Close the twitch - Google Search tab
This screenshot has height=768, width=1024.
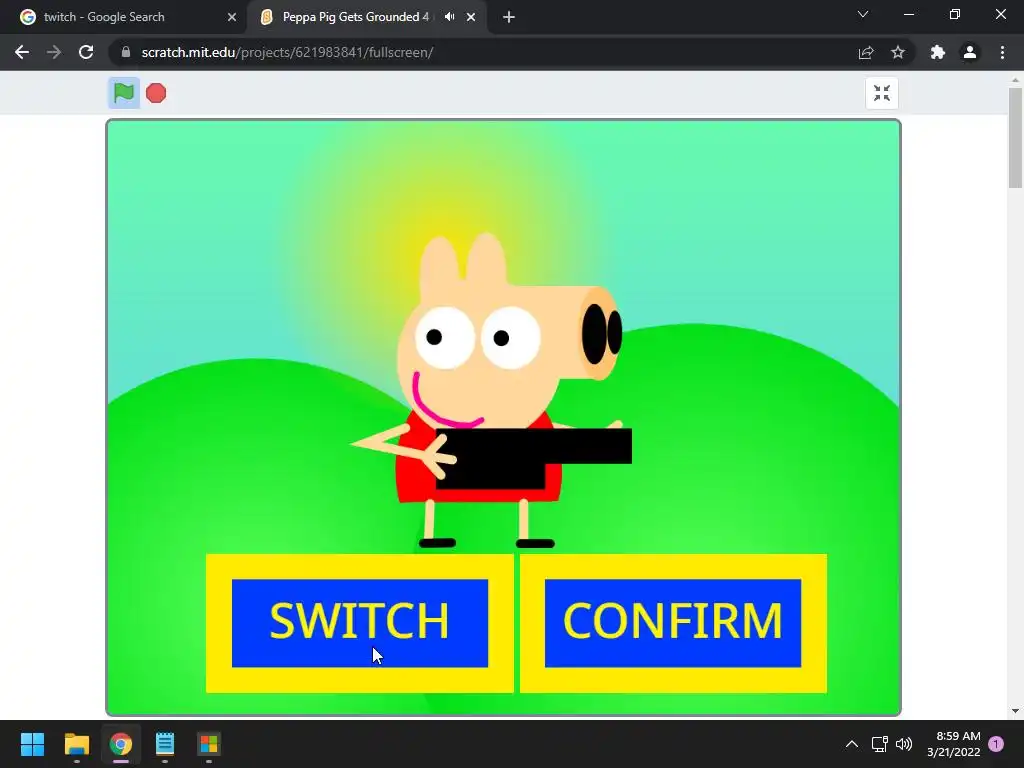(x=232, y=17)
